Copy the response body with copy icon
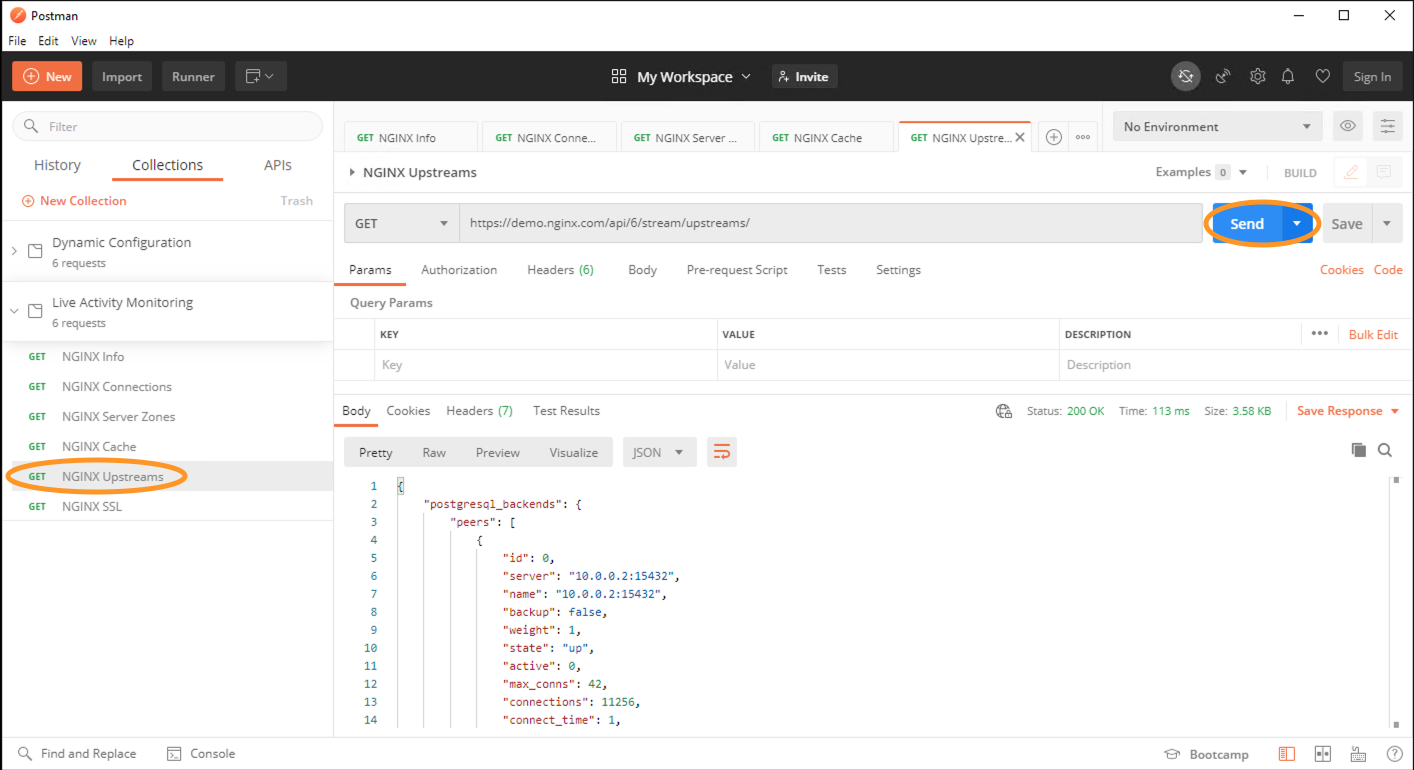1414x770 pixels. (1358, 450)
